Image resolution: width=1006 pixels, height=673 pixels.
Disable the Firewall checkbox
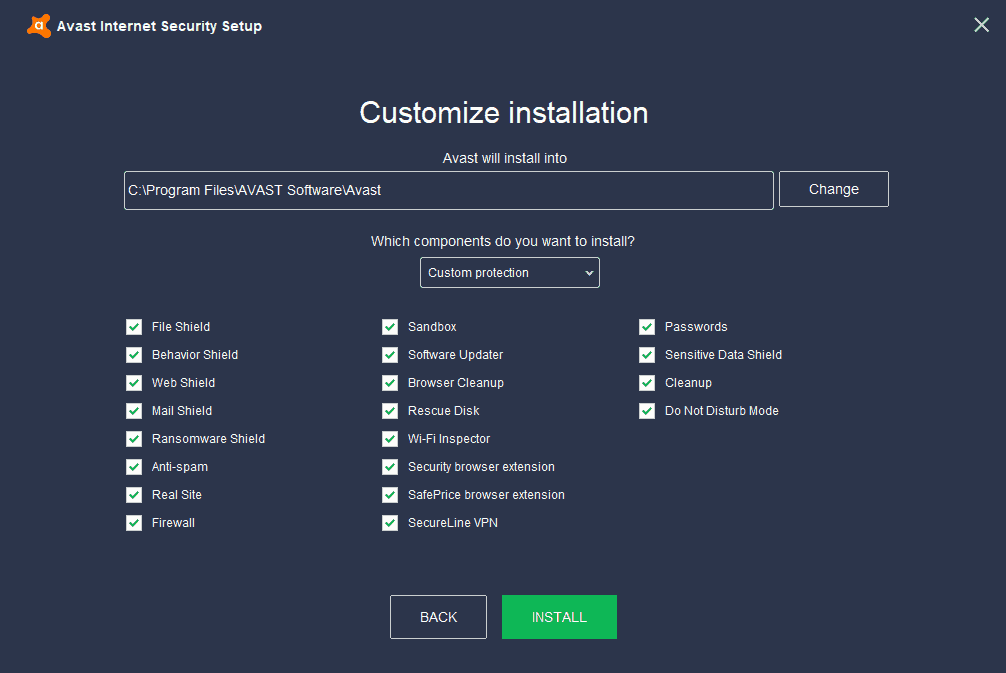(x=134, y=522)
